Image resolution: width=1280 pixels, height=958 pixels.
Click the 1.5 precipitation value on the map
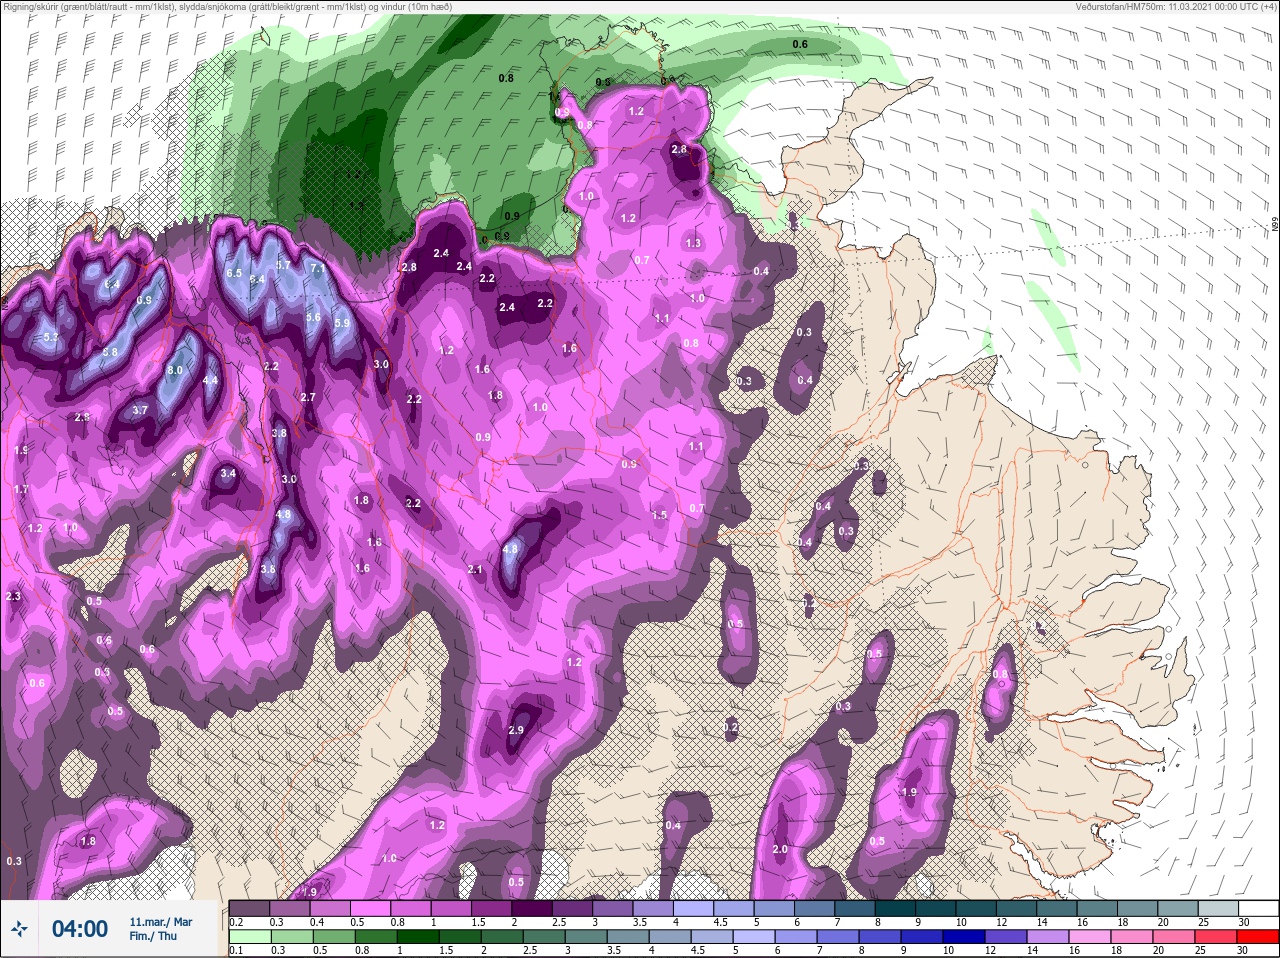pos(659,515)
